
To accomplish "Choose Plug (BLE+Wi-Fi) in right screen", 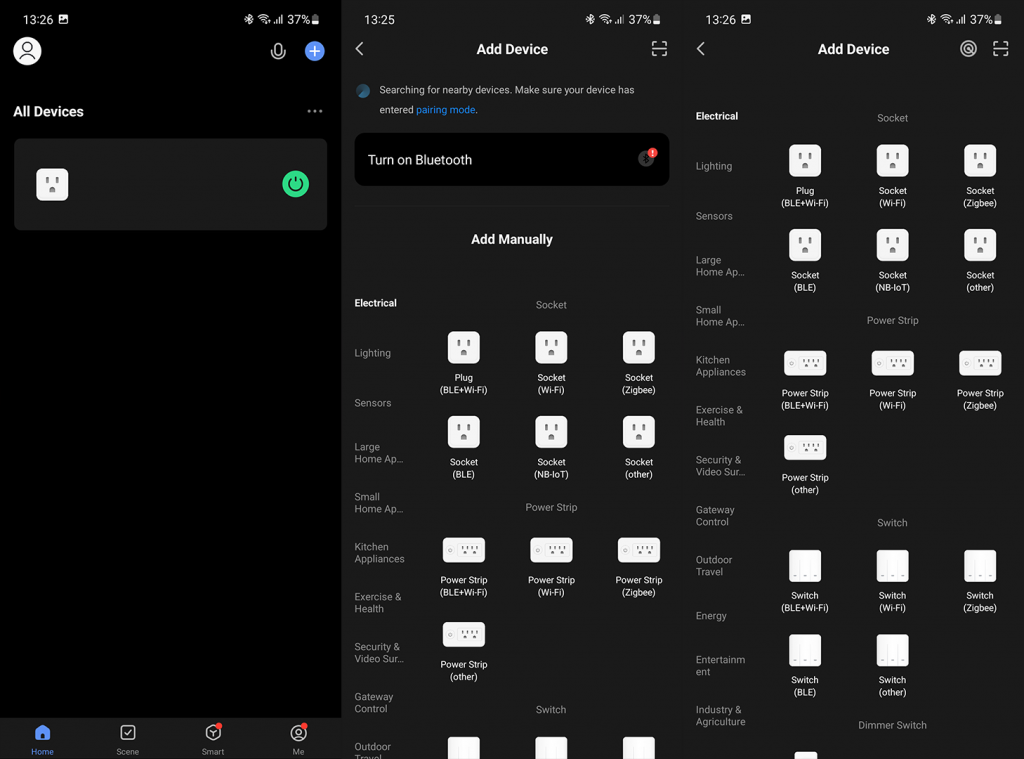I will (805, 176).
